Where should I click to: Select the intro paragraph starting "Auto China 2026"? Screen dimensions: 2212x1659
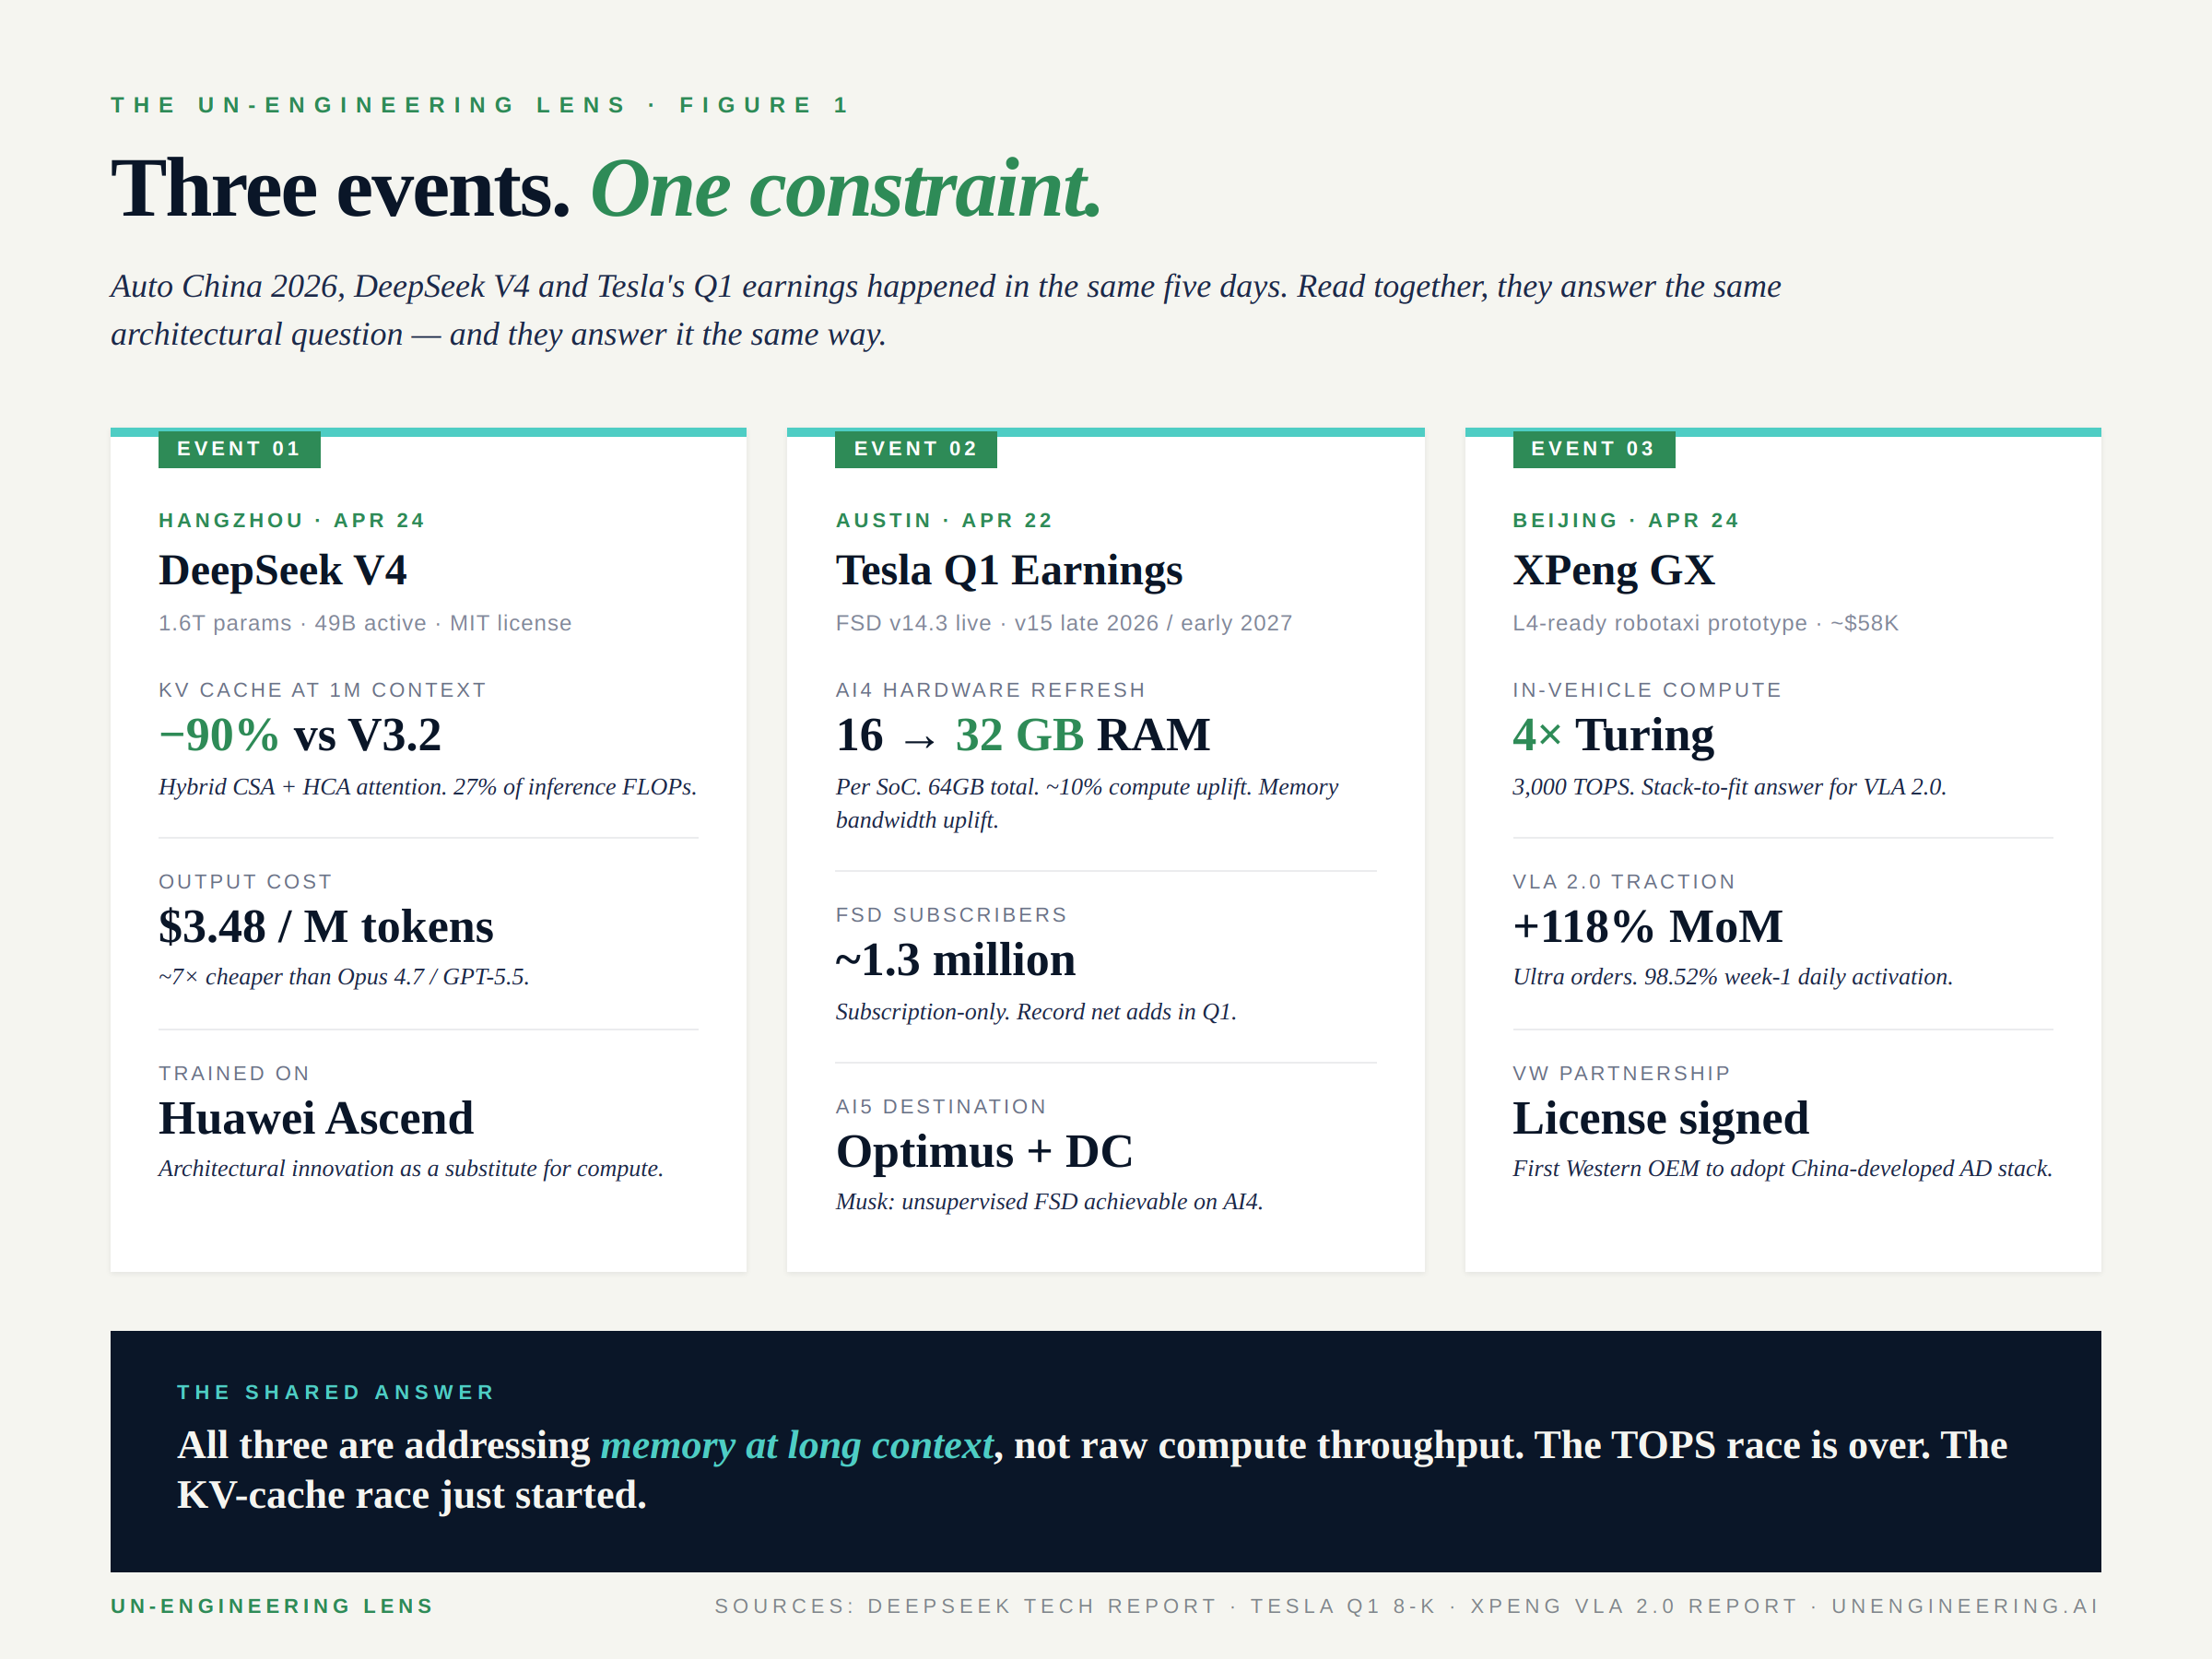pos(946,310)
